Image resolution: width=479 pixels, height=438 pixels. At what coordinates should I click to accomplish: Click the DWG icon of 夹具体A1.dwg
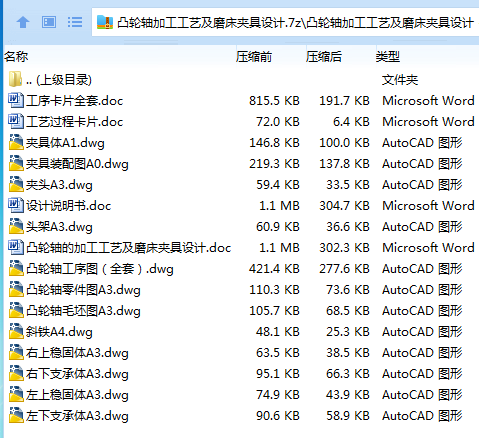pos(16,142)
